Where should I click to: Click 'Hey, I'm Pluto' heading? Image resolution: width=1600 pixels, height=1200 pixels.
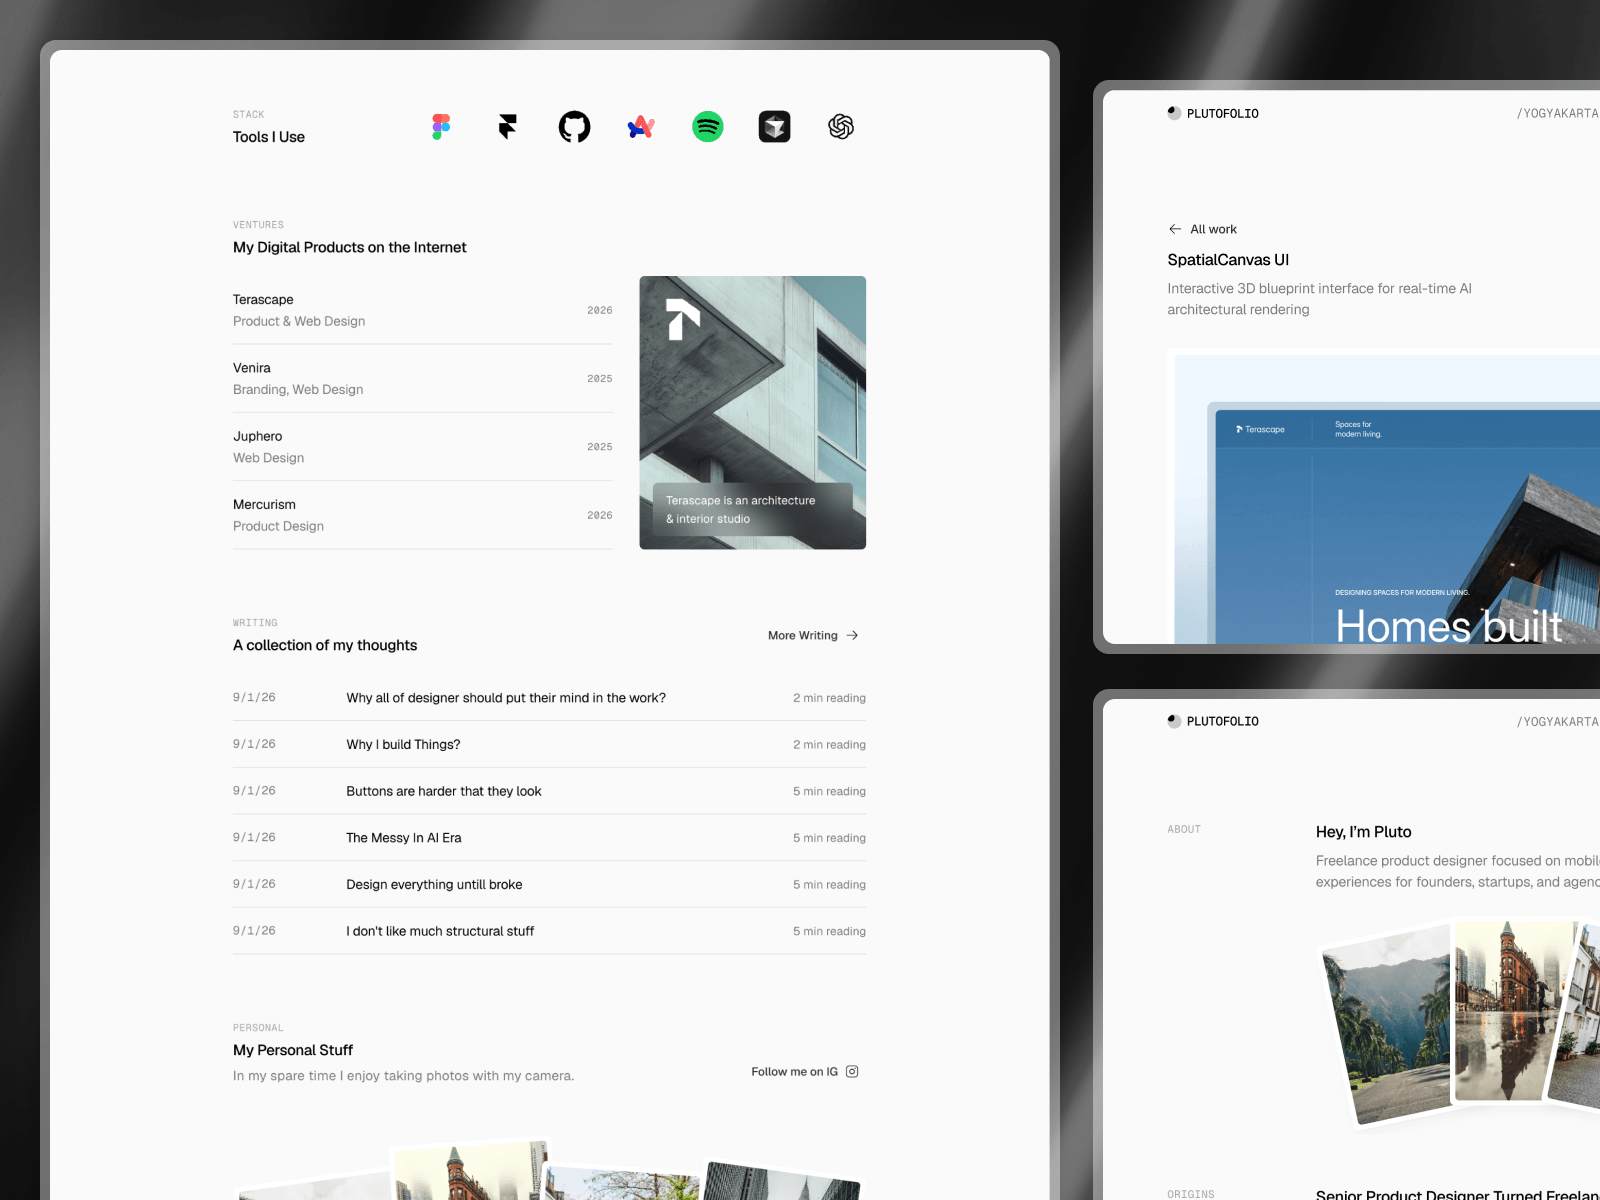tap(1363, 832)
